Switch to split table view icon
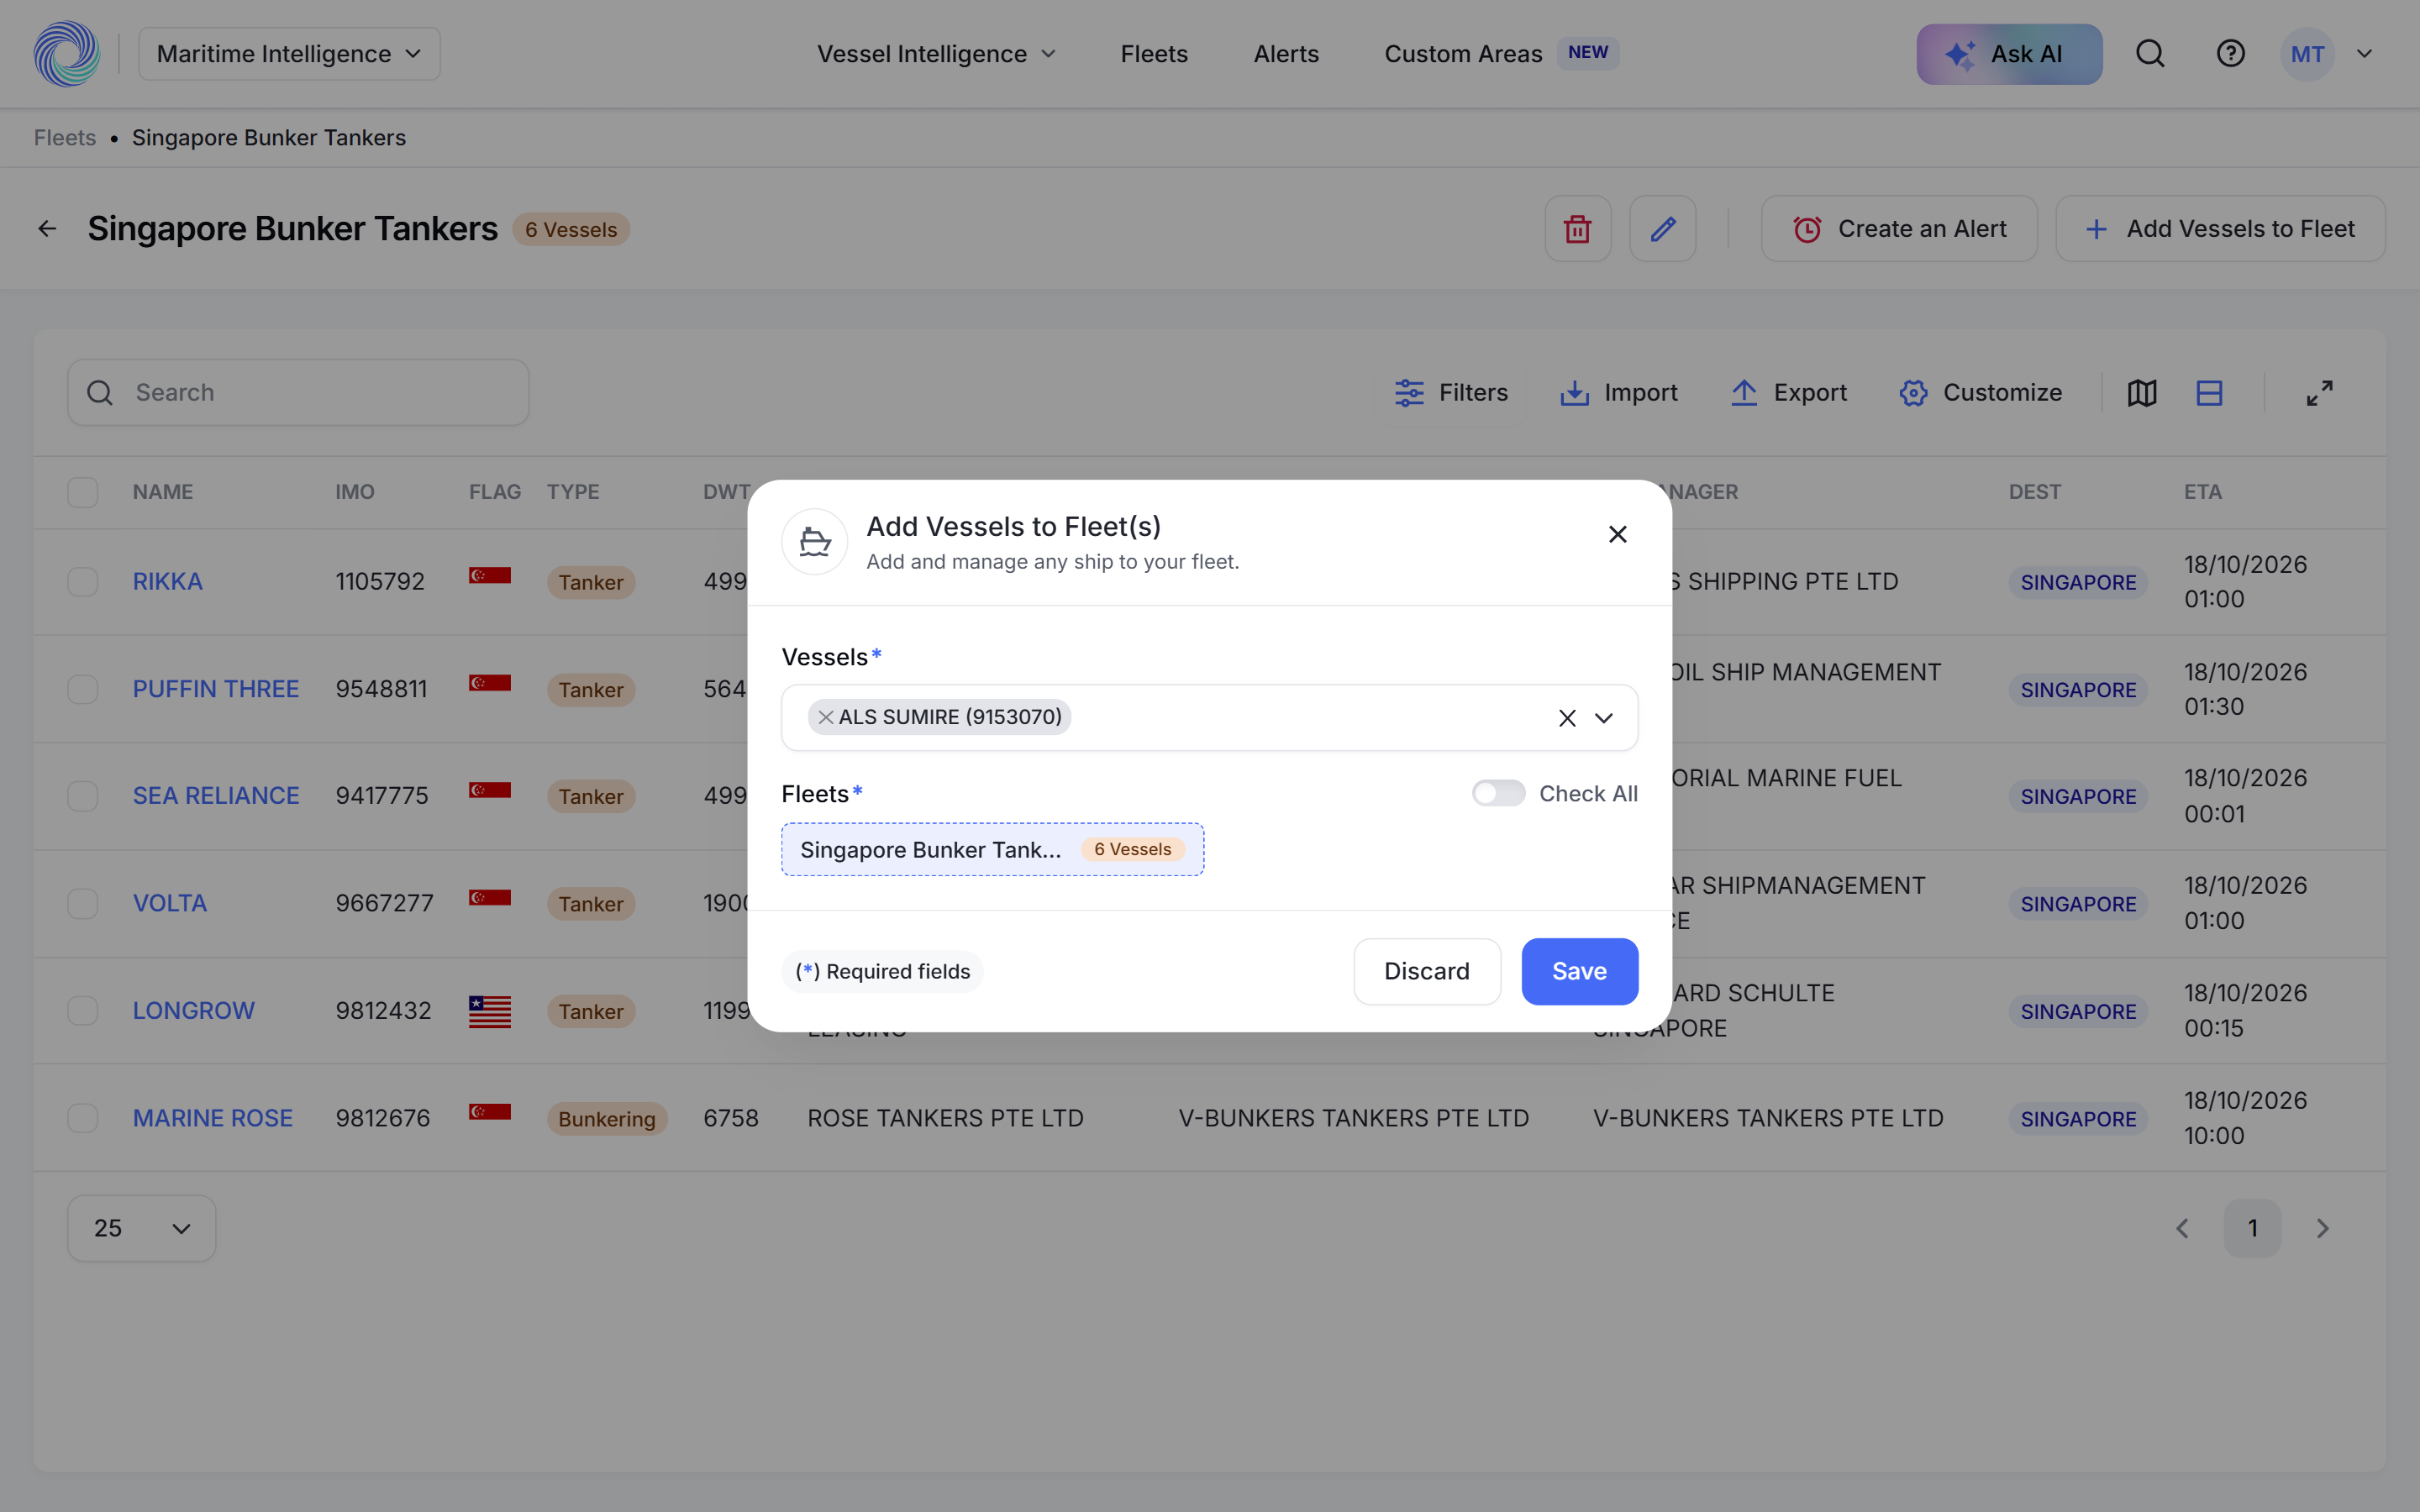This screenshot has width=2420, height=1512. [2209, 393]
